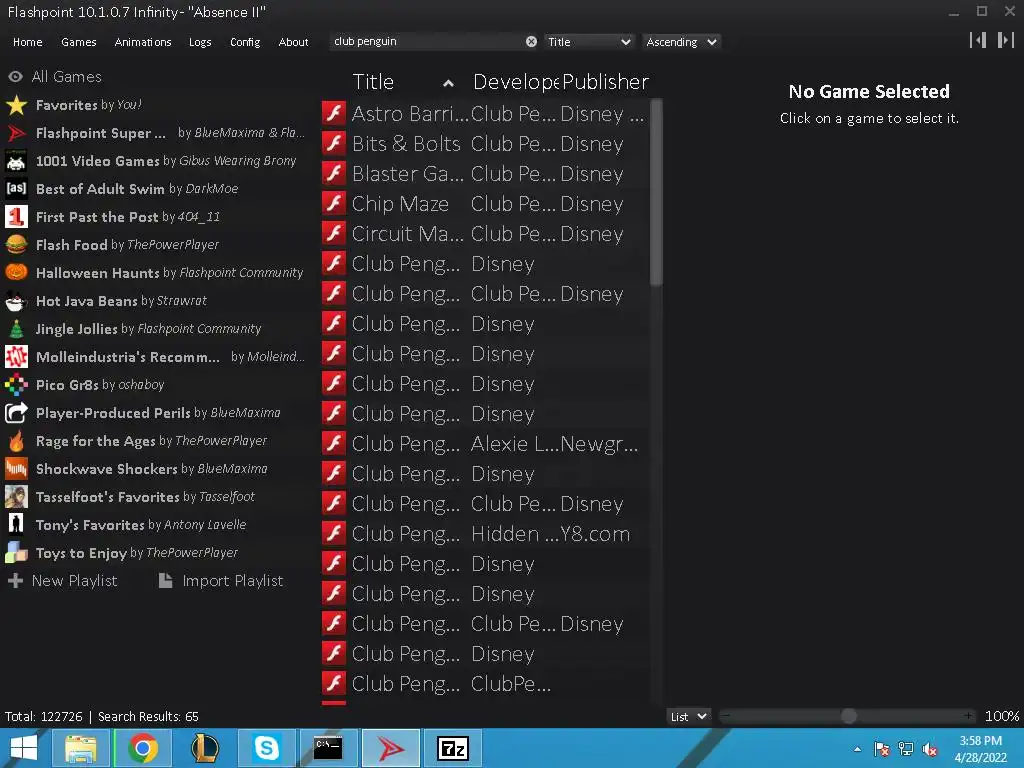1024x768 pixels.
Task: Select the Rage for the Ages flame icon
Action: [16, 441]
